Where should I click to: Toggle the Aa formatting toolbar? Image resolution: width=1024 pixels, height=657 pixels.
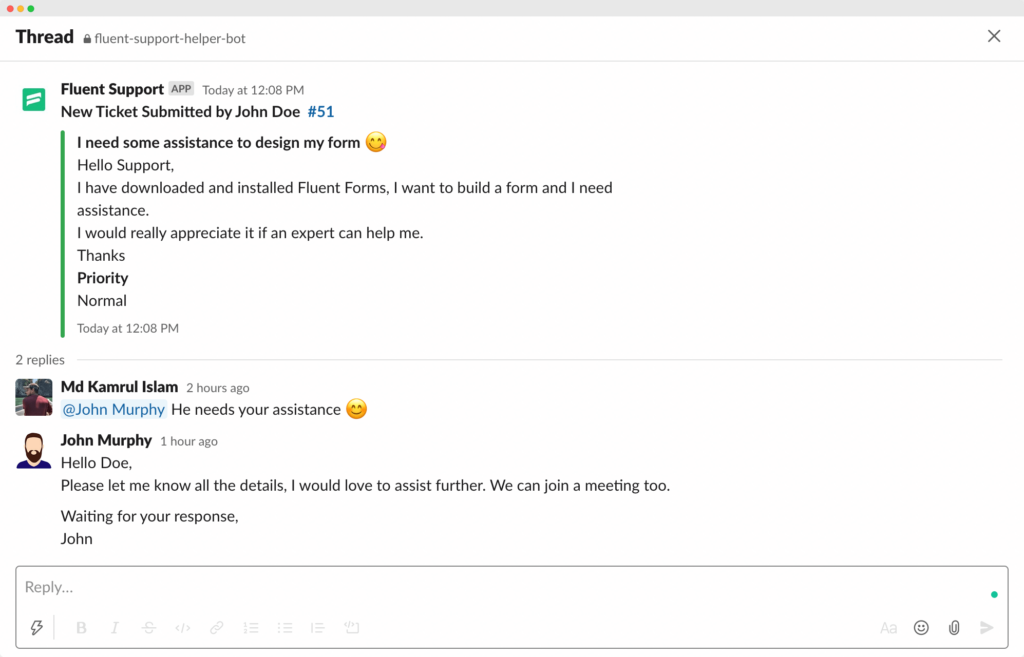888,628
